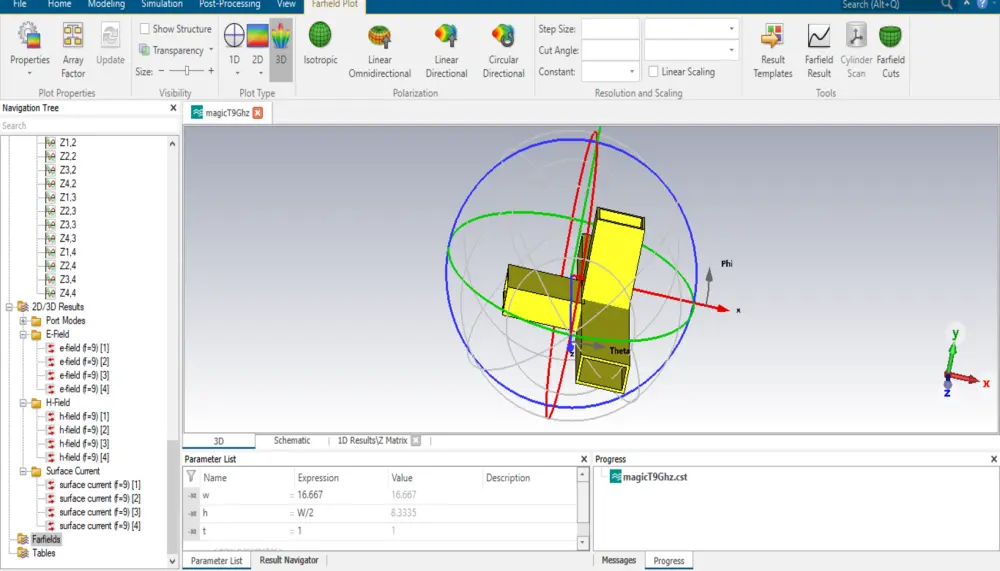Switch to the Schematic tab
The width and height of the screenshot is (1000, 571).
click(292, 440)
